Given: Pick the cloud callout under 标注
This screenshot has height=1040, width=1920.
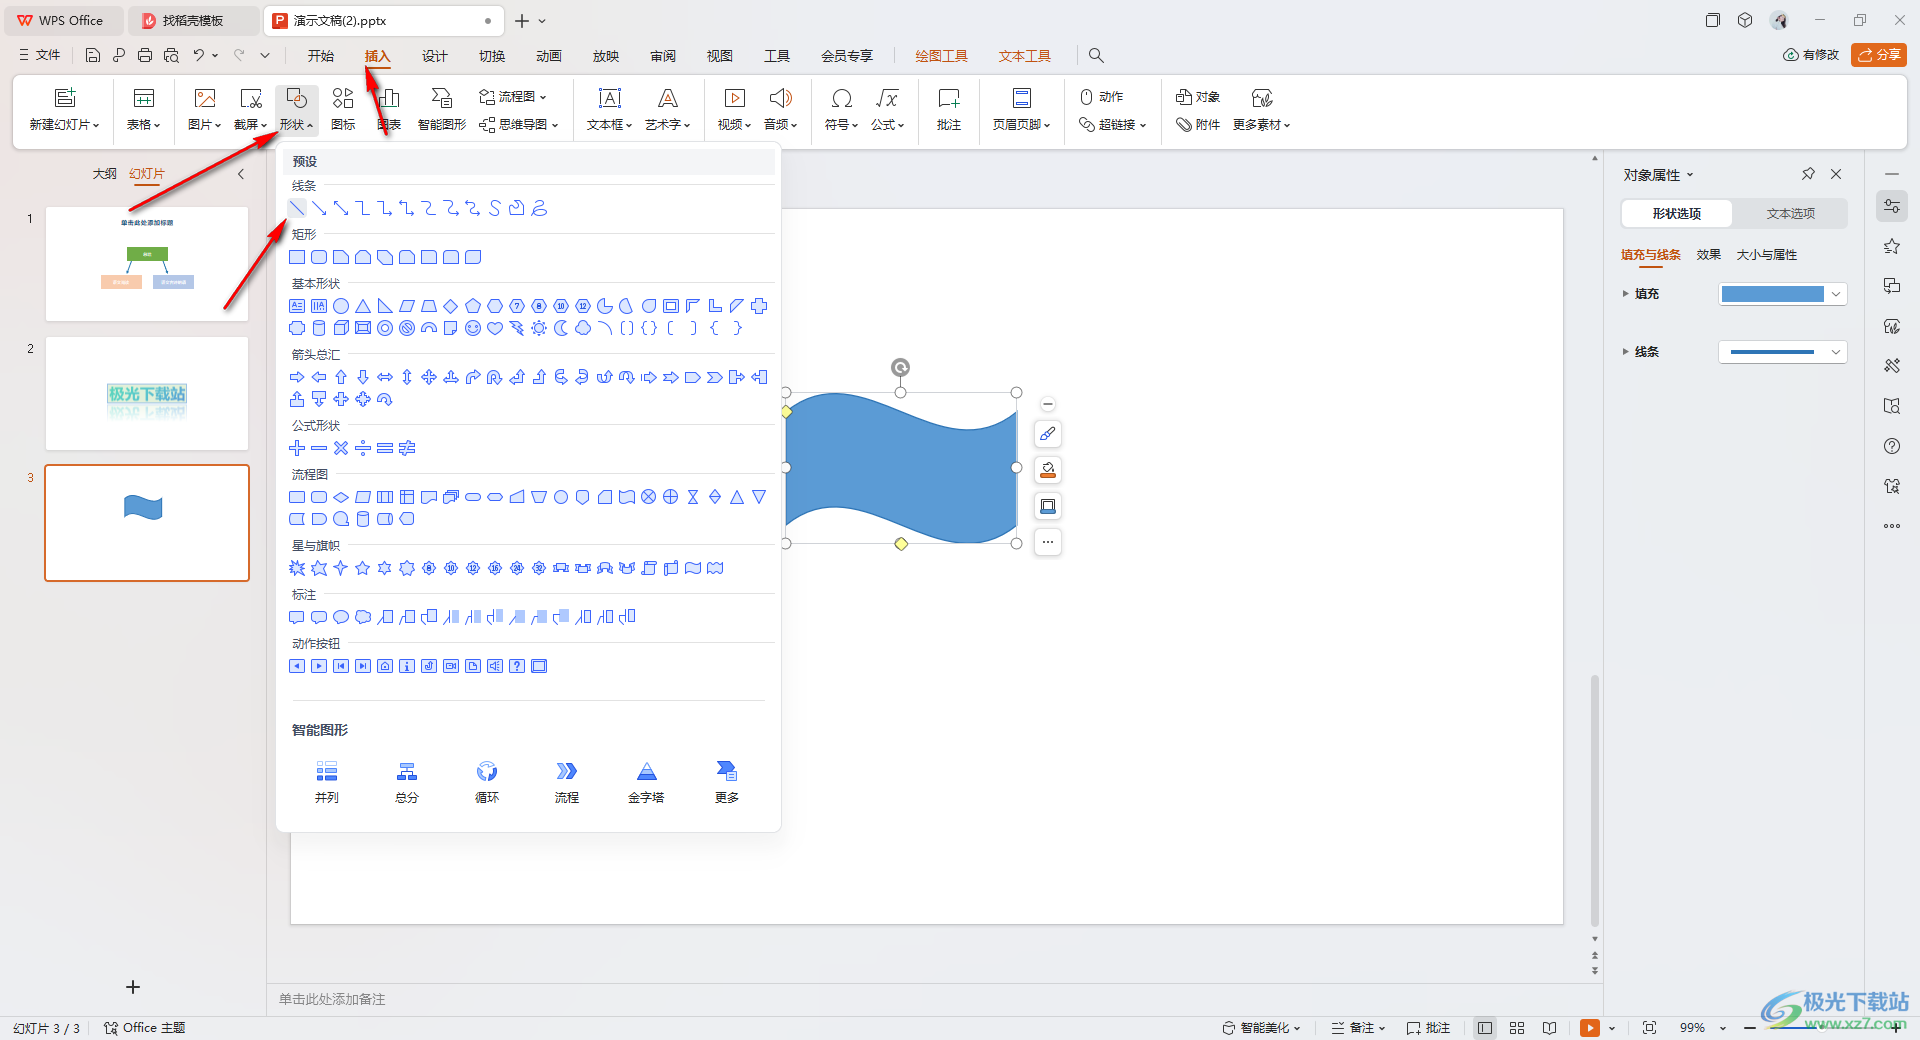Looking at the screenshot, I should pos(363,617).
